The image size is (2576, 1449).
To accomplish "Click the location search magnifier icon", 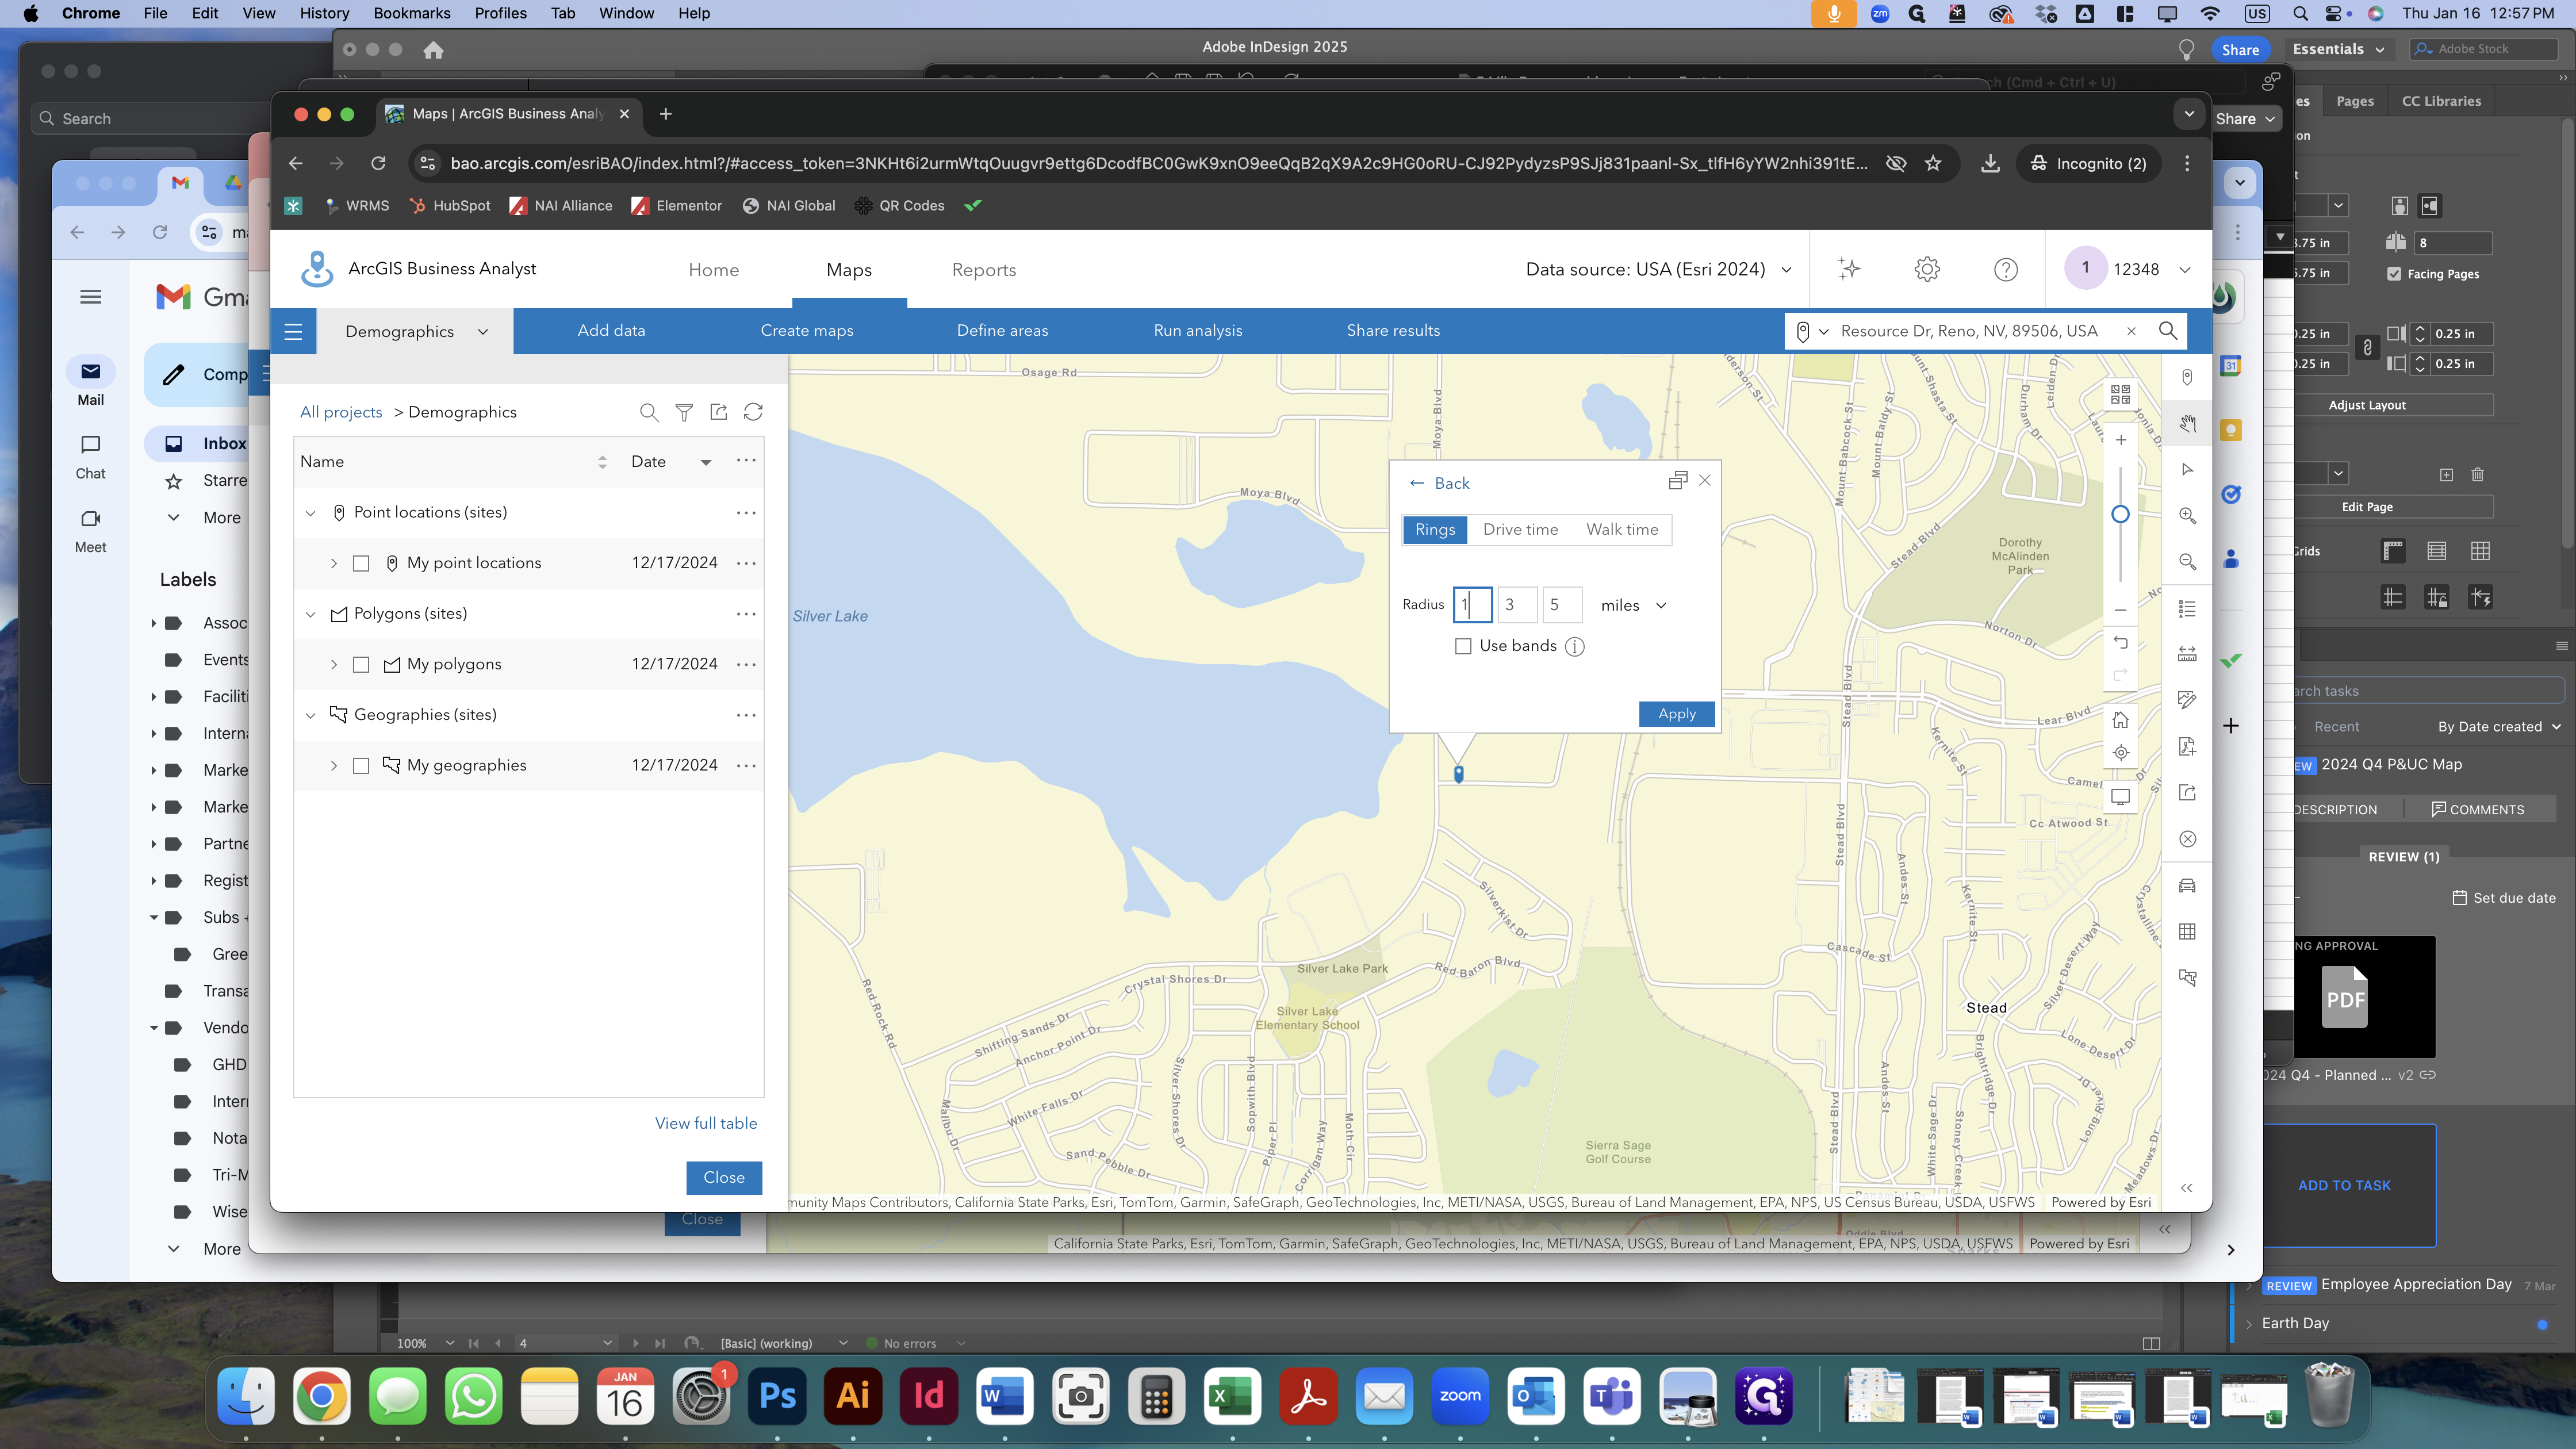I will click(x=2167, y=331).
